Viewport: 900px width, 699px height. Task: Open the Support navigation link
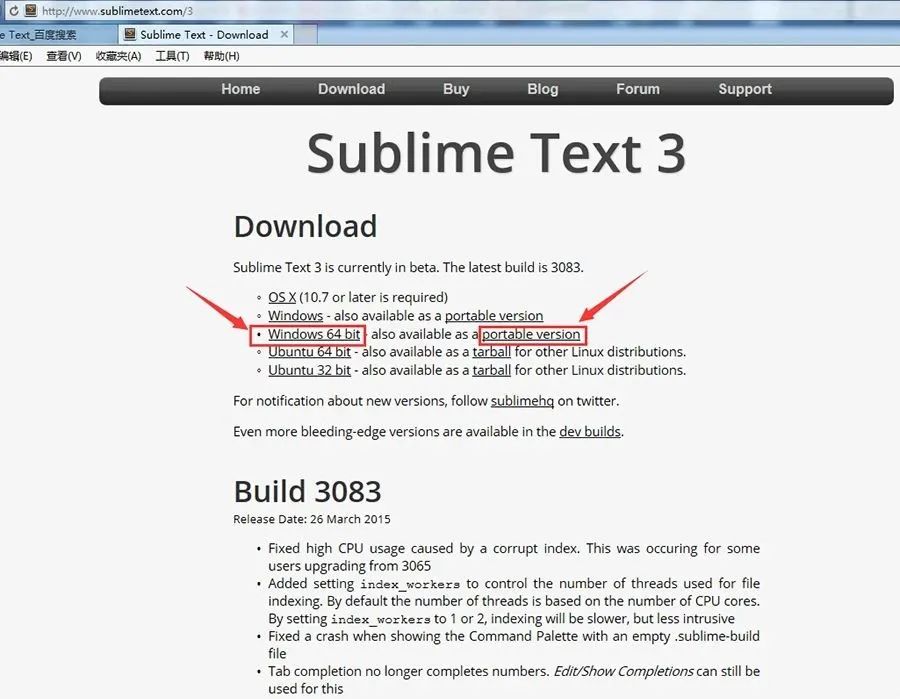click(x=745, y=89)
